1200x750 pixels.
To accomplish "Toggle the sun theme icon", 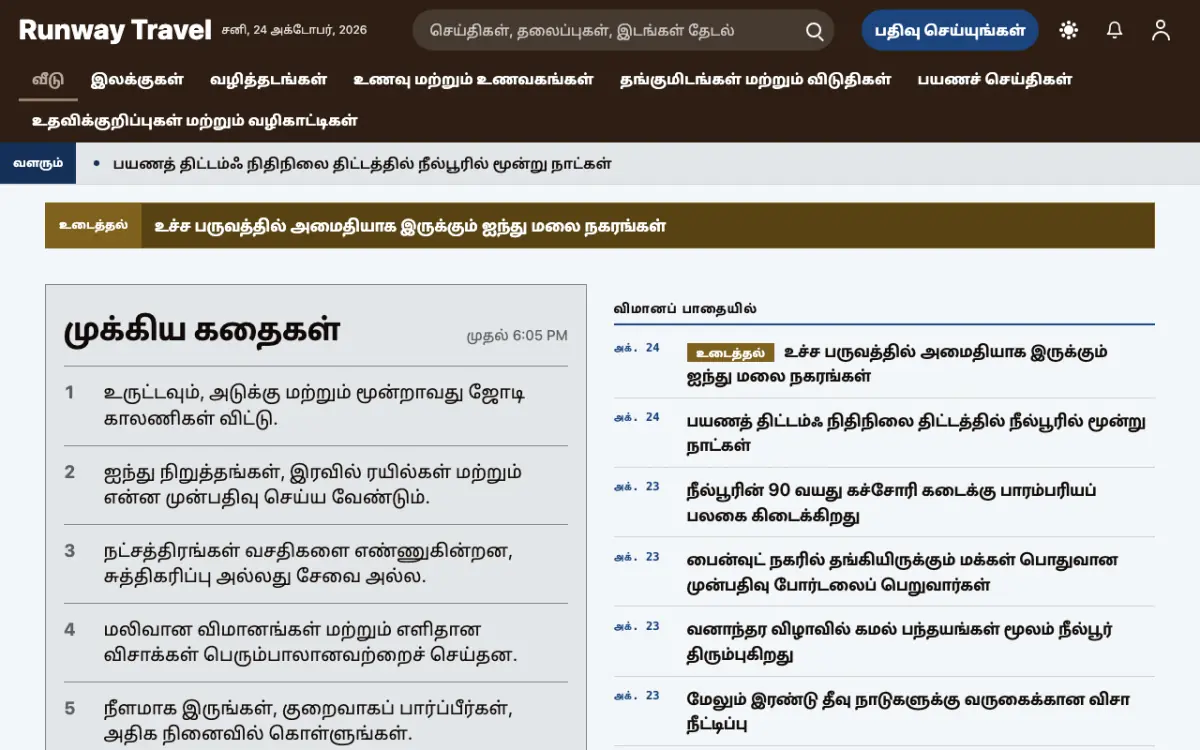I will pos(1069,30).
